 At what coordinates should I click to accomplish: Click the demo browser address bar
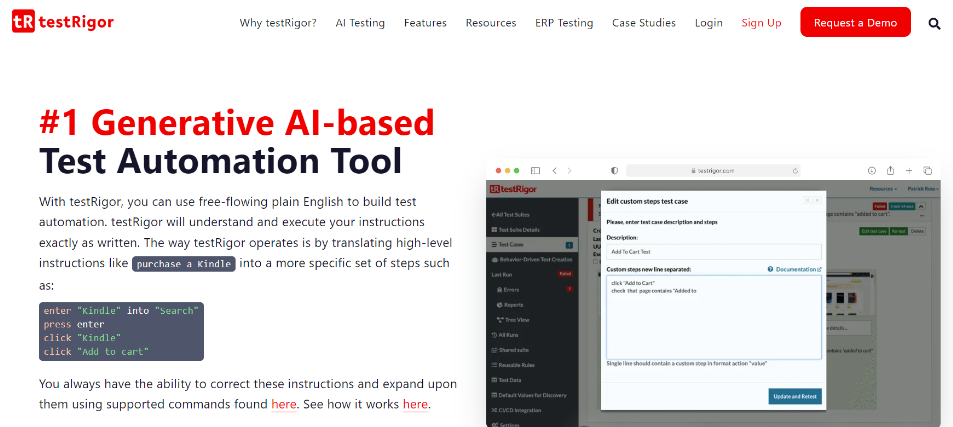click(713, 171)
